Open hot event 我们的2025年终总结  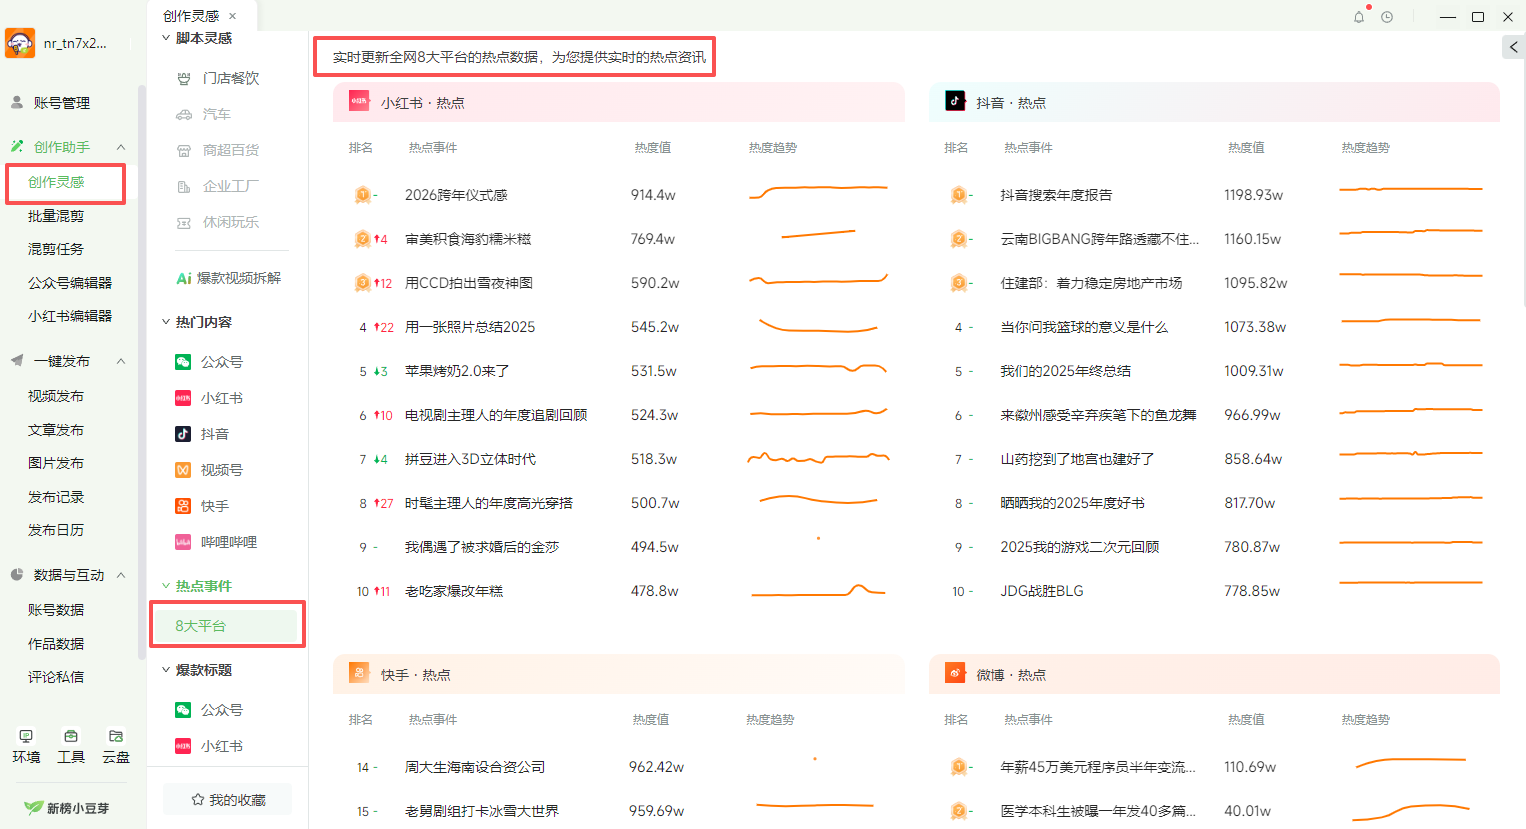pyautogui.click(x=1066, y=371)
